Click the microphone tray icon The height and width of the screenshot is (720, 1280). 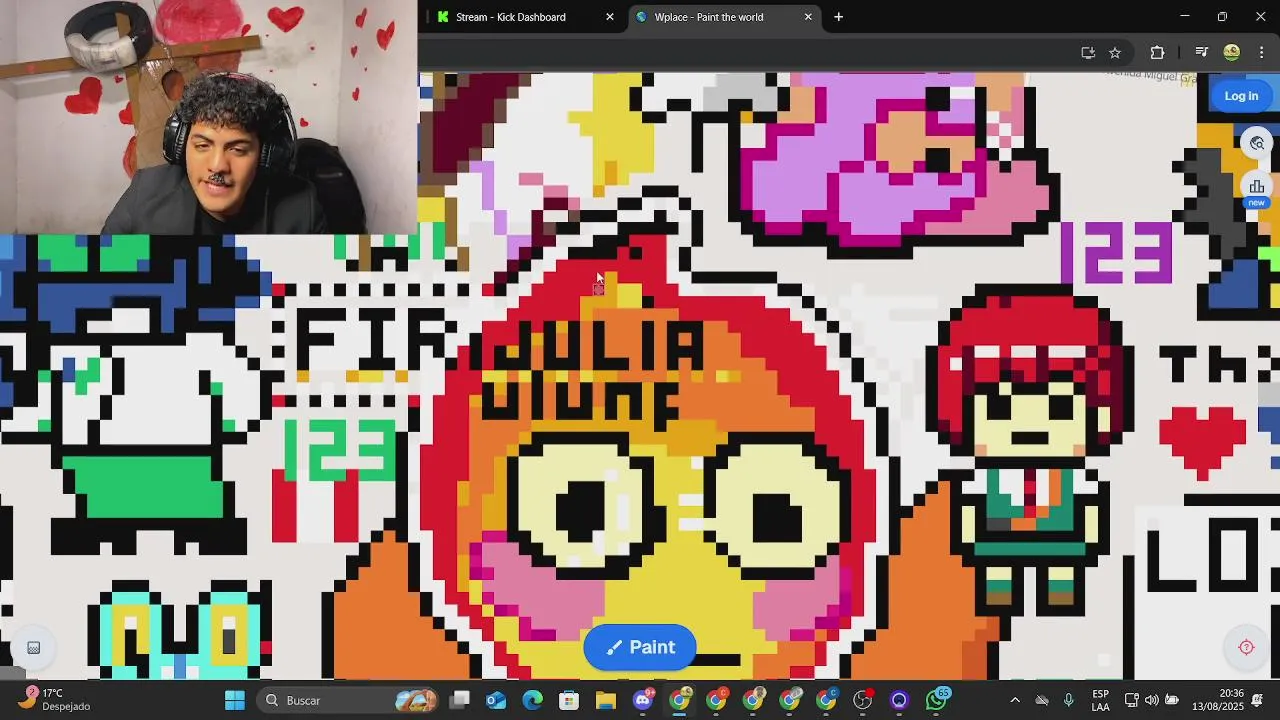(1069, 700)
